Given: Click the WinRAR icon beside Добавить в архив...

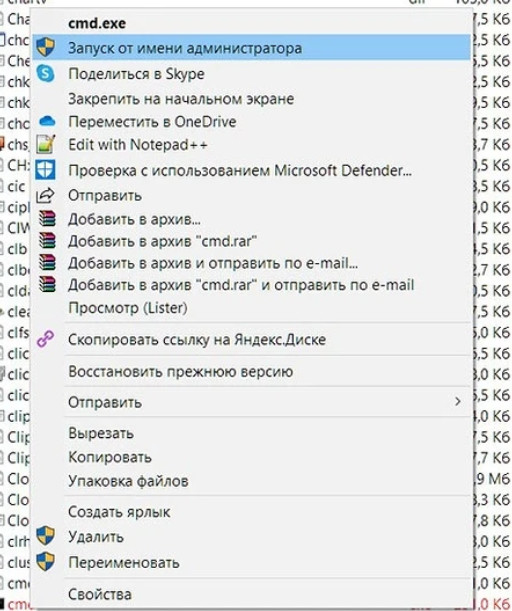Looking at the screenshot, I should pyautogui.click(x=47, y=219).
